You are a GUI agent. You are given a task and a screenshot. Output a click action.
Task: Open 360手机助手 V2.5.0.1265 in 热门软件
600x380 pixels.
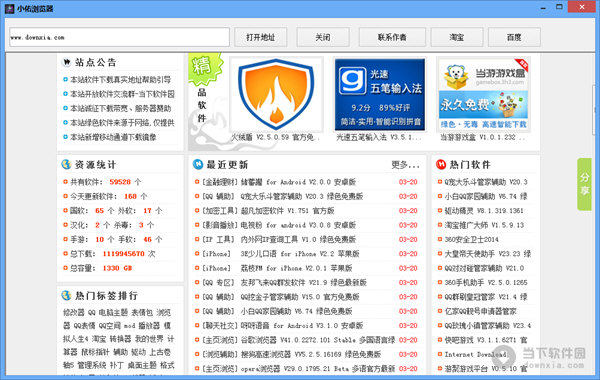[486, 282]
